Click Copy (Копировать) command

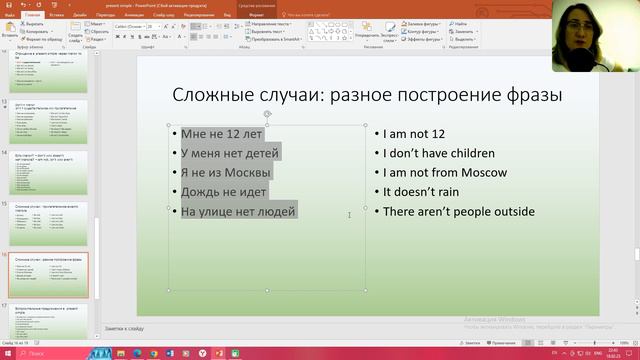[x=35, y=31]
